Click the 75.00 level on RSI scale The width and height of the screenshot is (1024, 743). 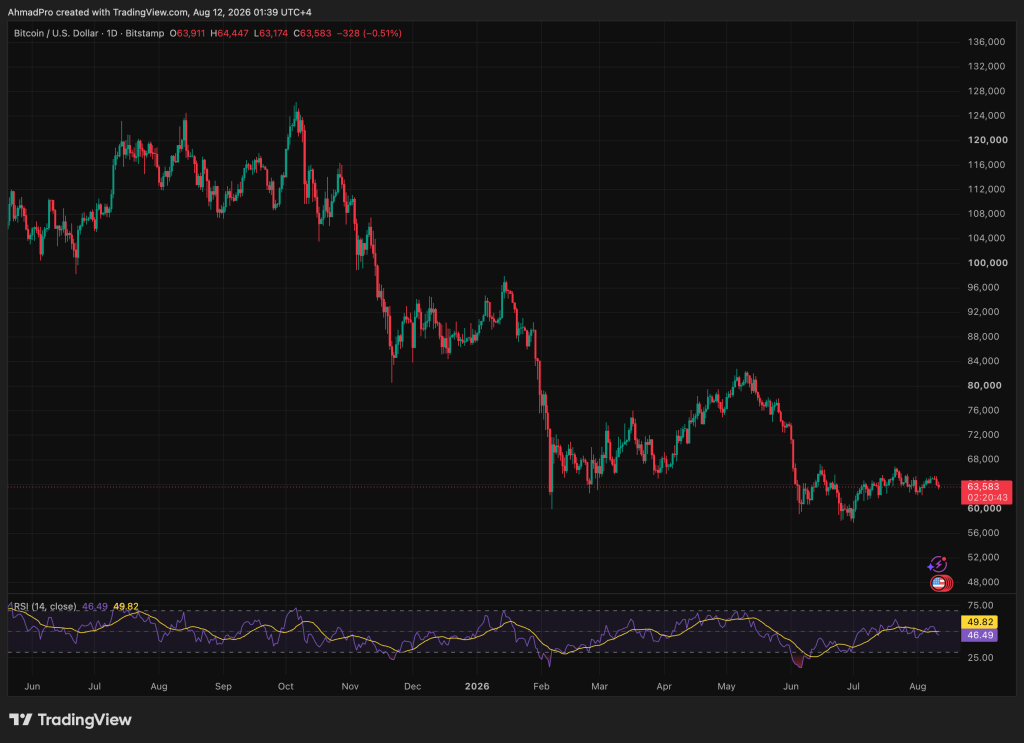980,605
